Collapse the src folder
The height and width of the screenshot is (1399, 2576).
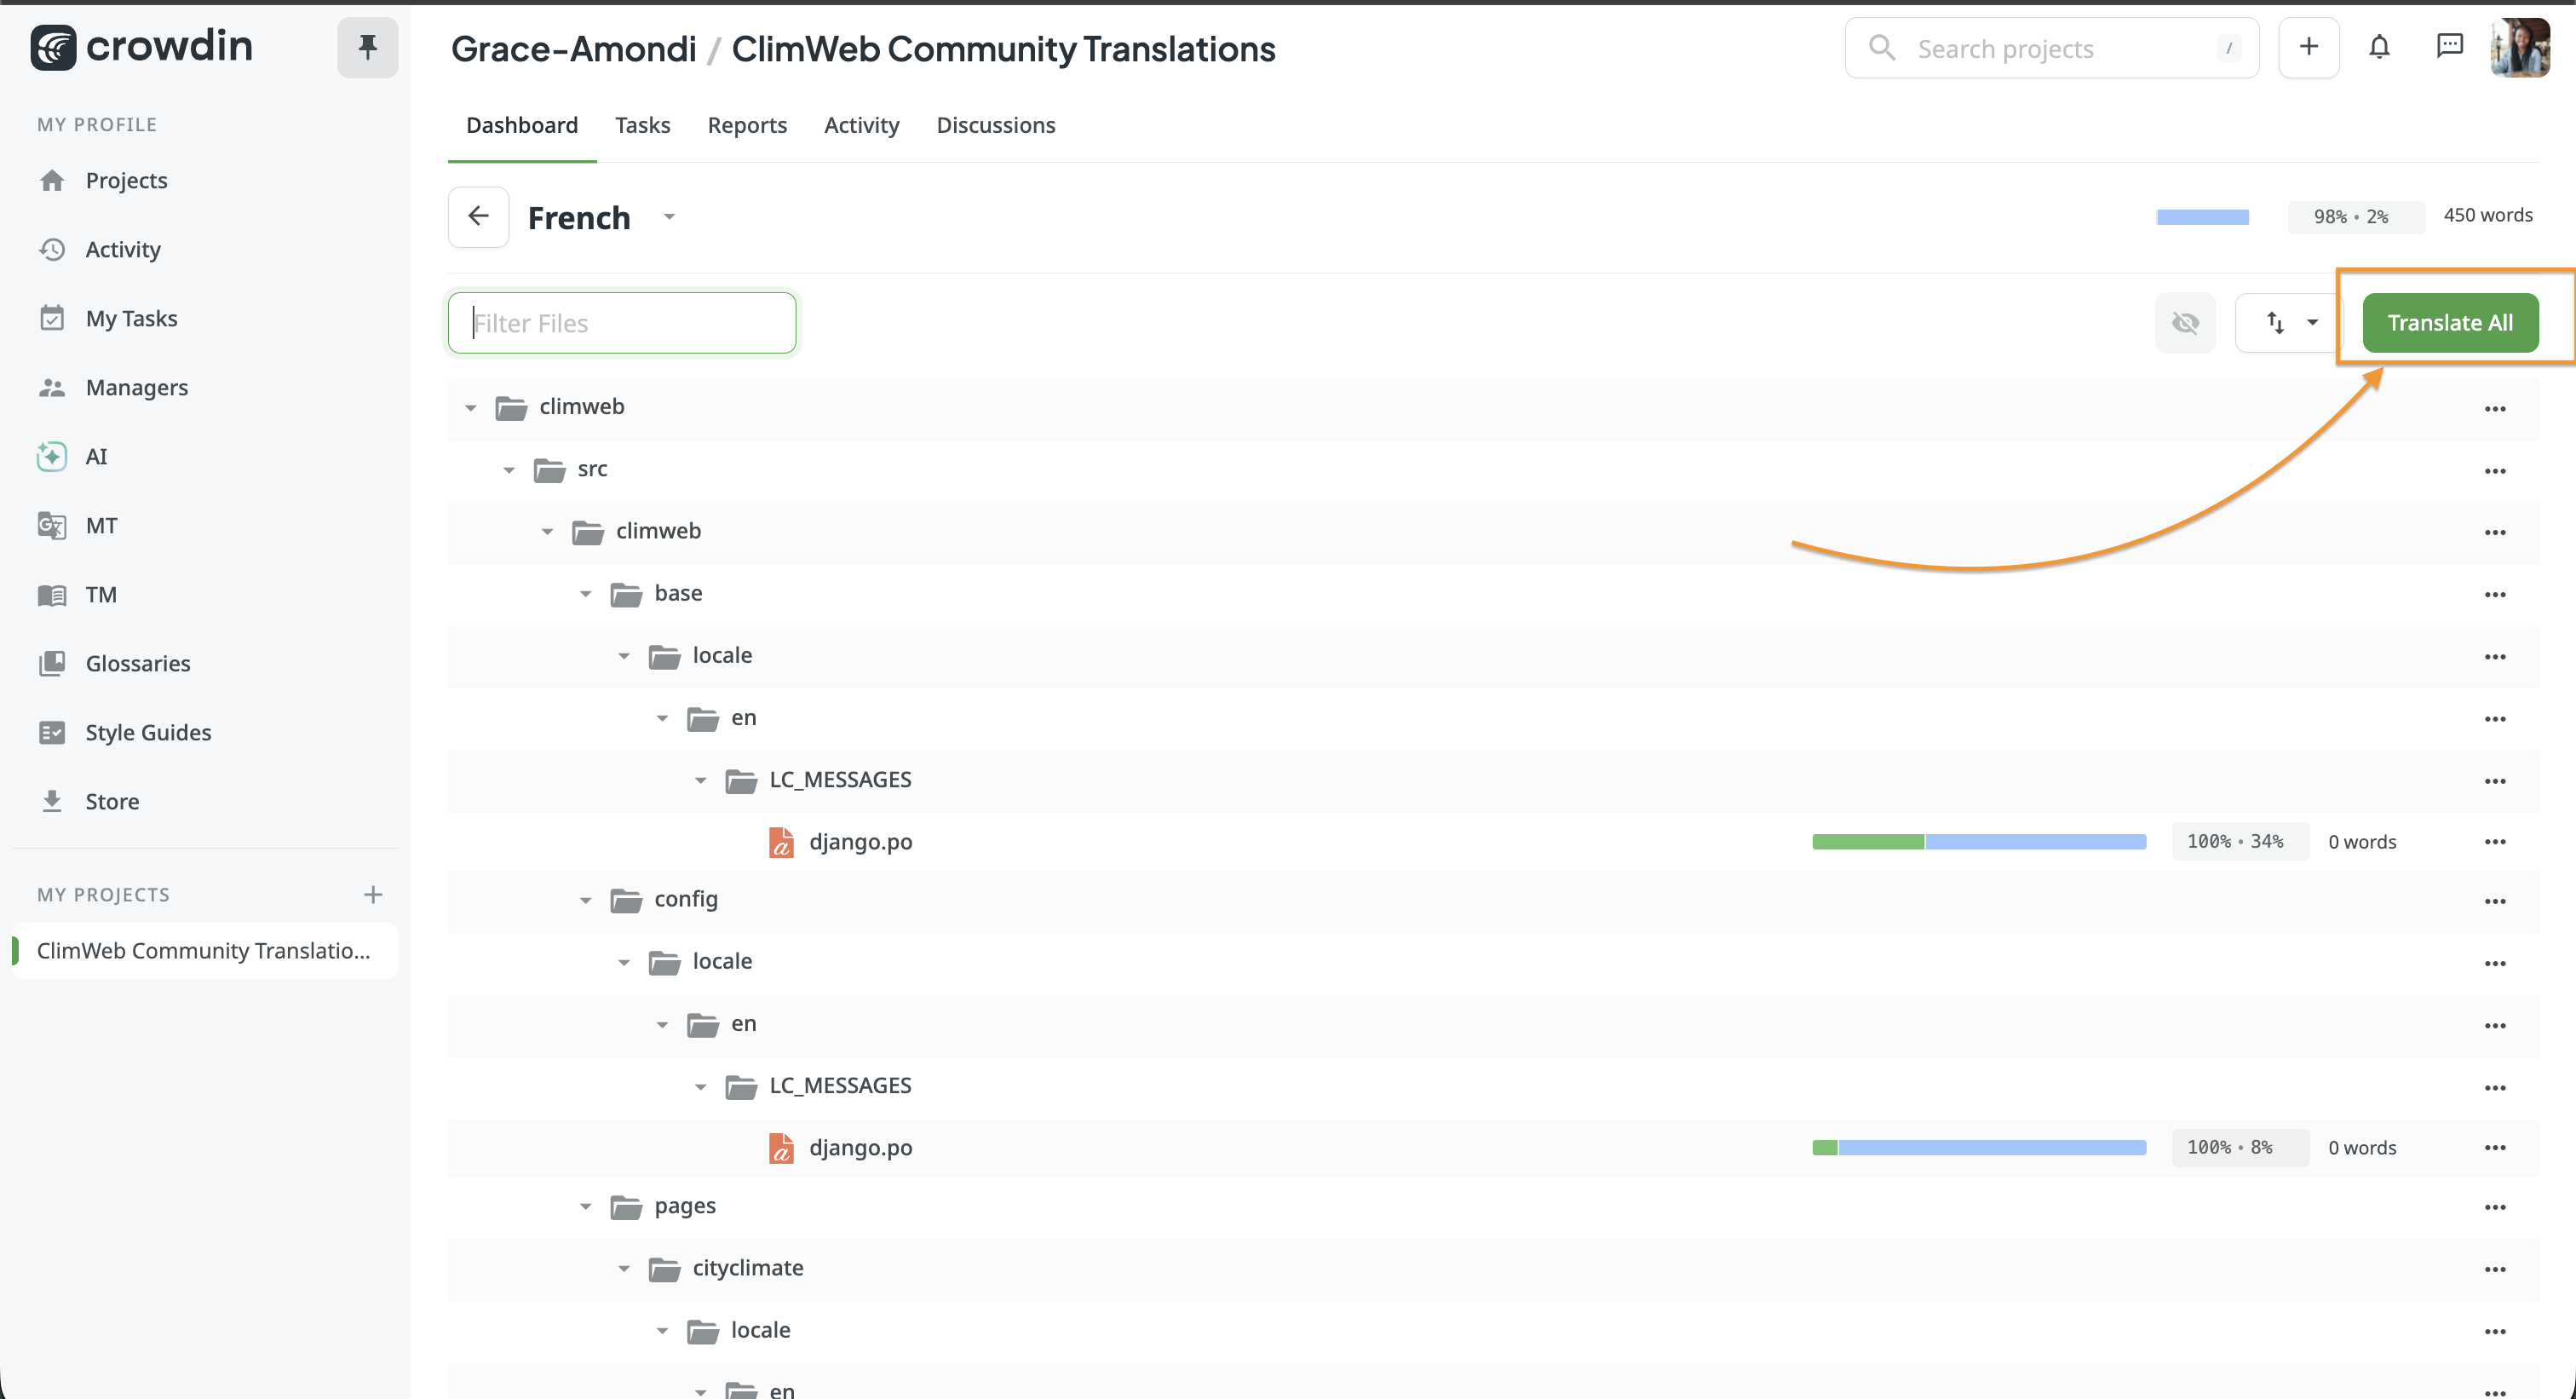click(x=509, y=470)
